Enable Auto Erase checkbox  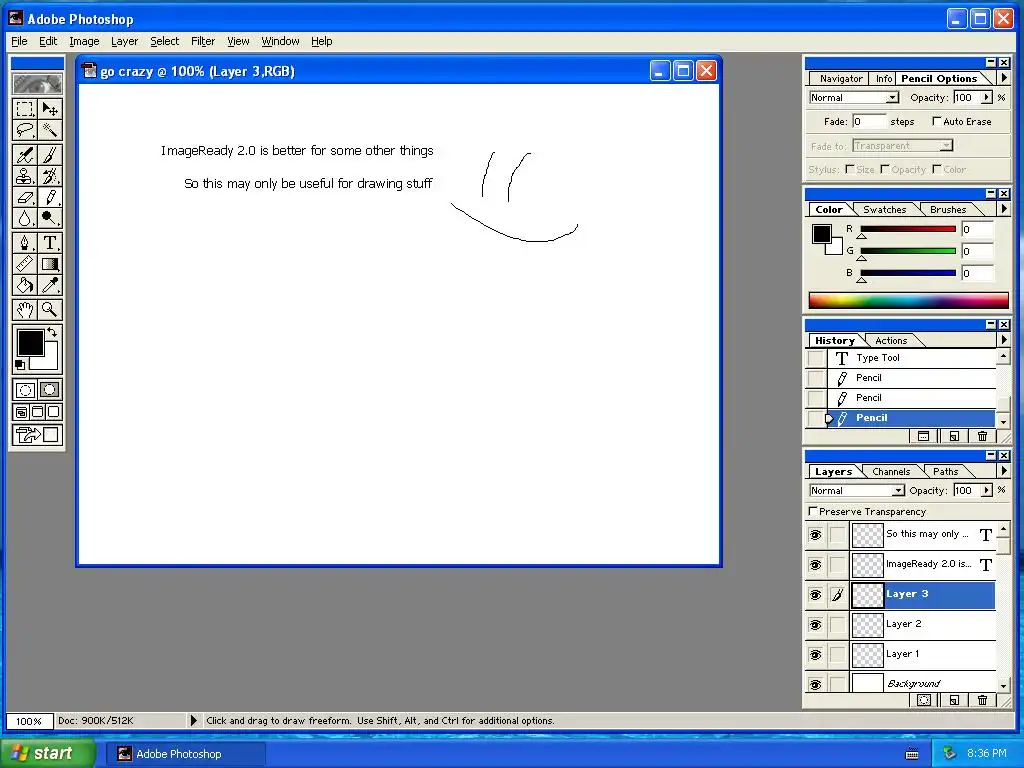[936, 121]
